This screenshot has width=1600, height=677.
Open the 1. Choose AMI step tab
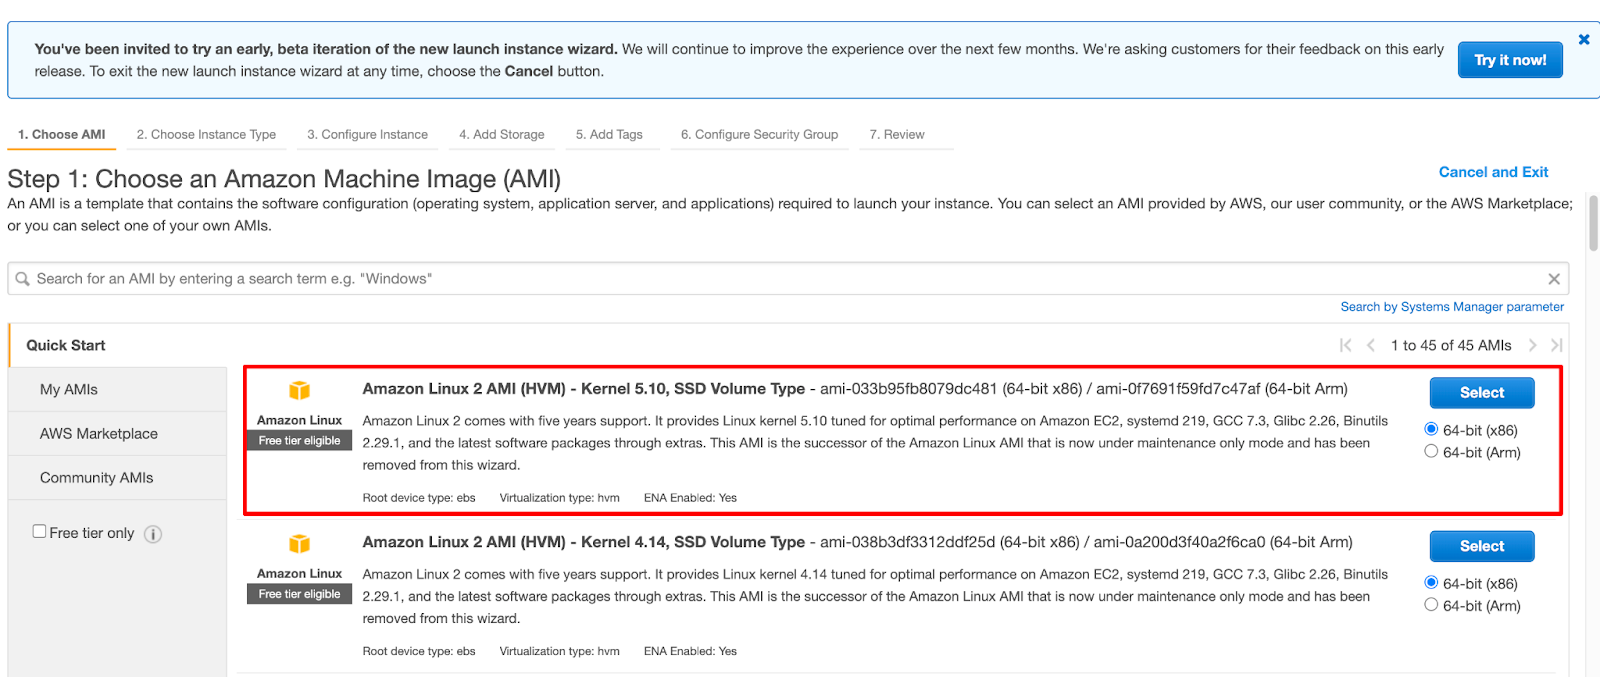(62, 135)
